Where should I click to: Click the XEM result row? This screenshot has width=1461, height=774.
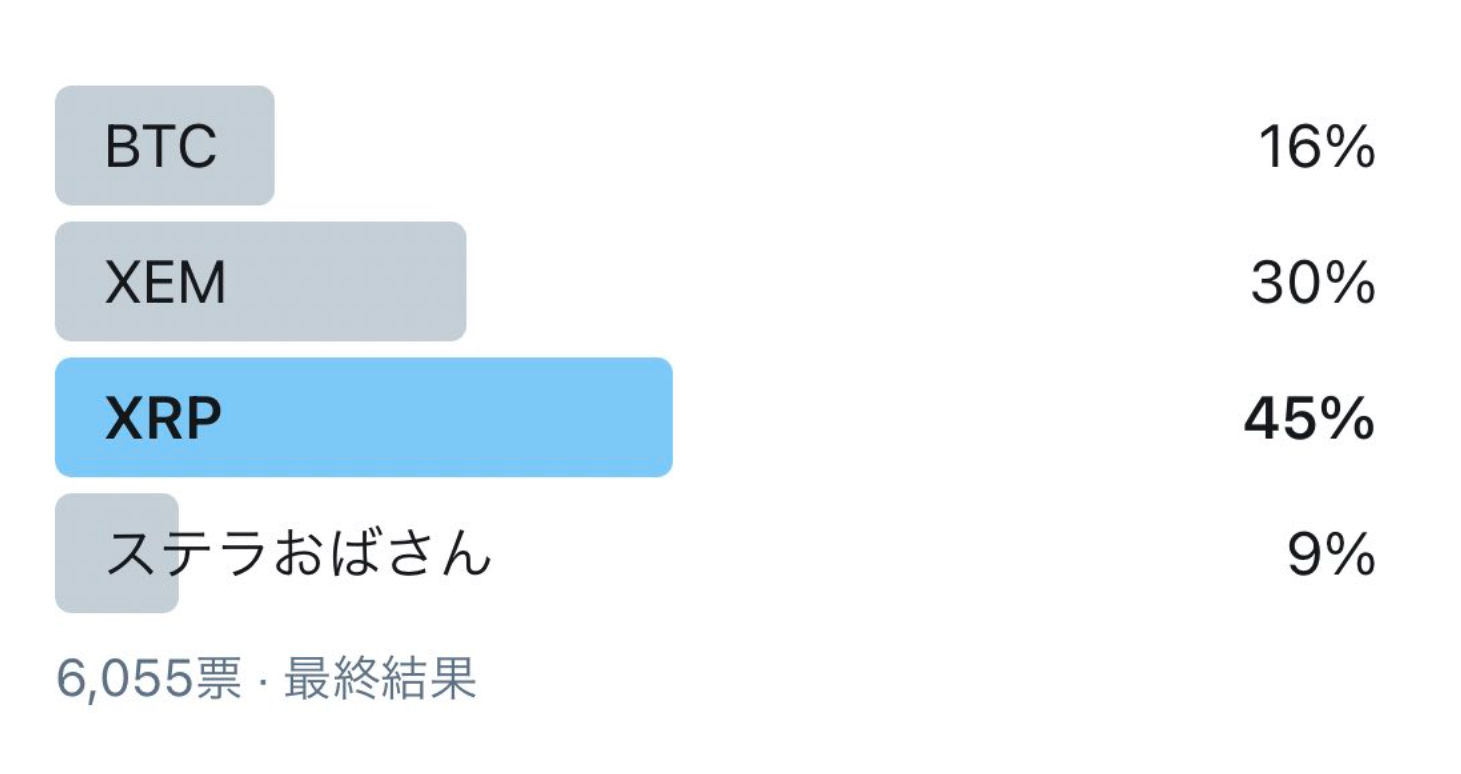coord(716,282)
